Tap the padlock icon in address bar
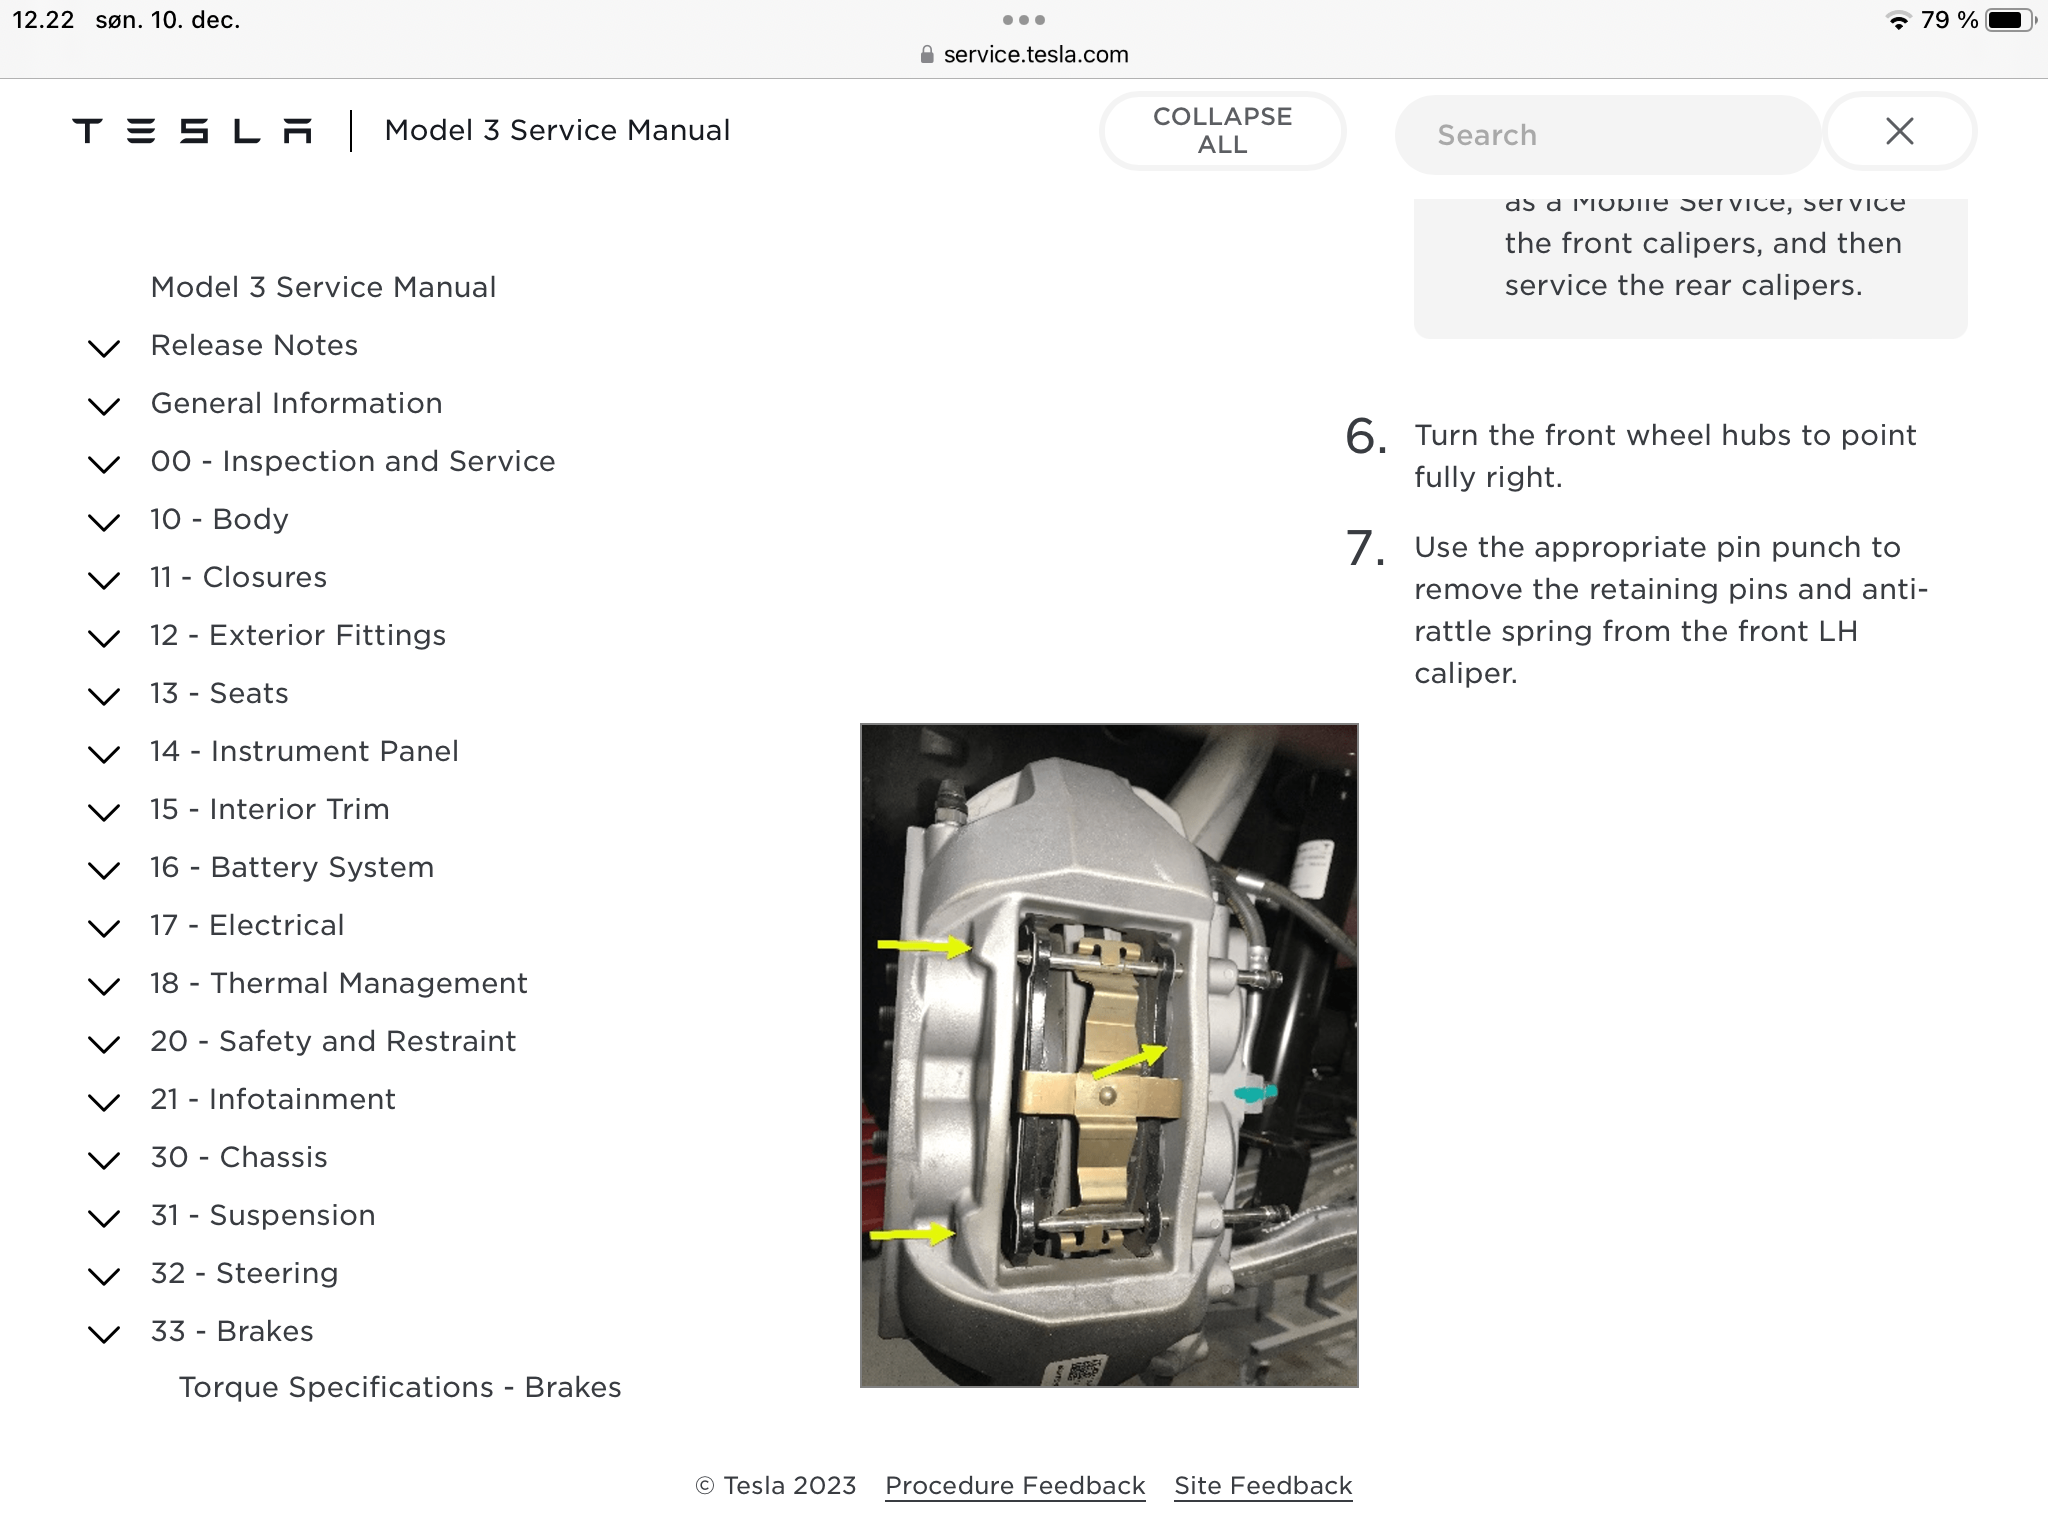This screenshot has height=1536, width=2048. click(927, 55)
